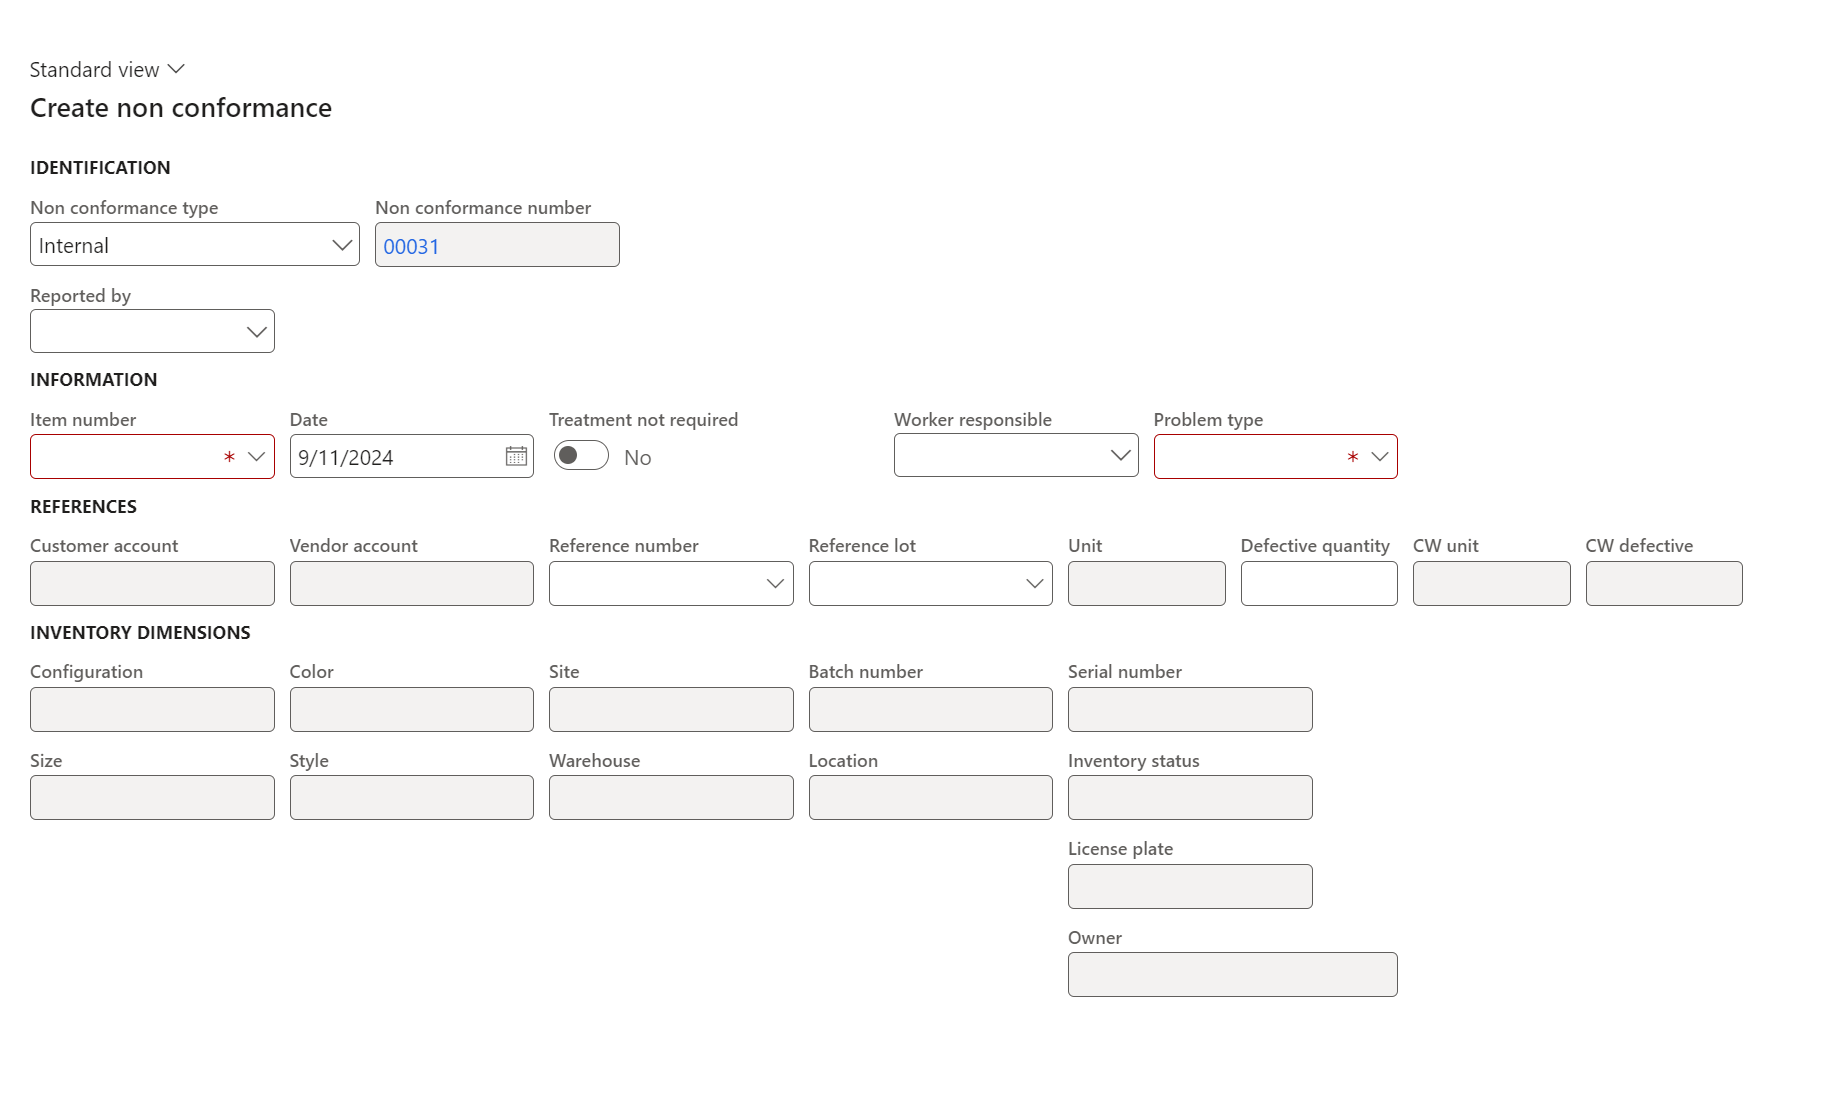
Task: Click the Vendor account field
Action: click(x=411, y=583)
